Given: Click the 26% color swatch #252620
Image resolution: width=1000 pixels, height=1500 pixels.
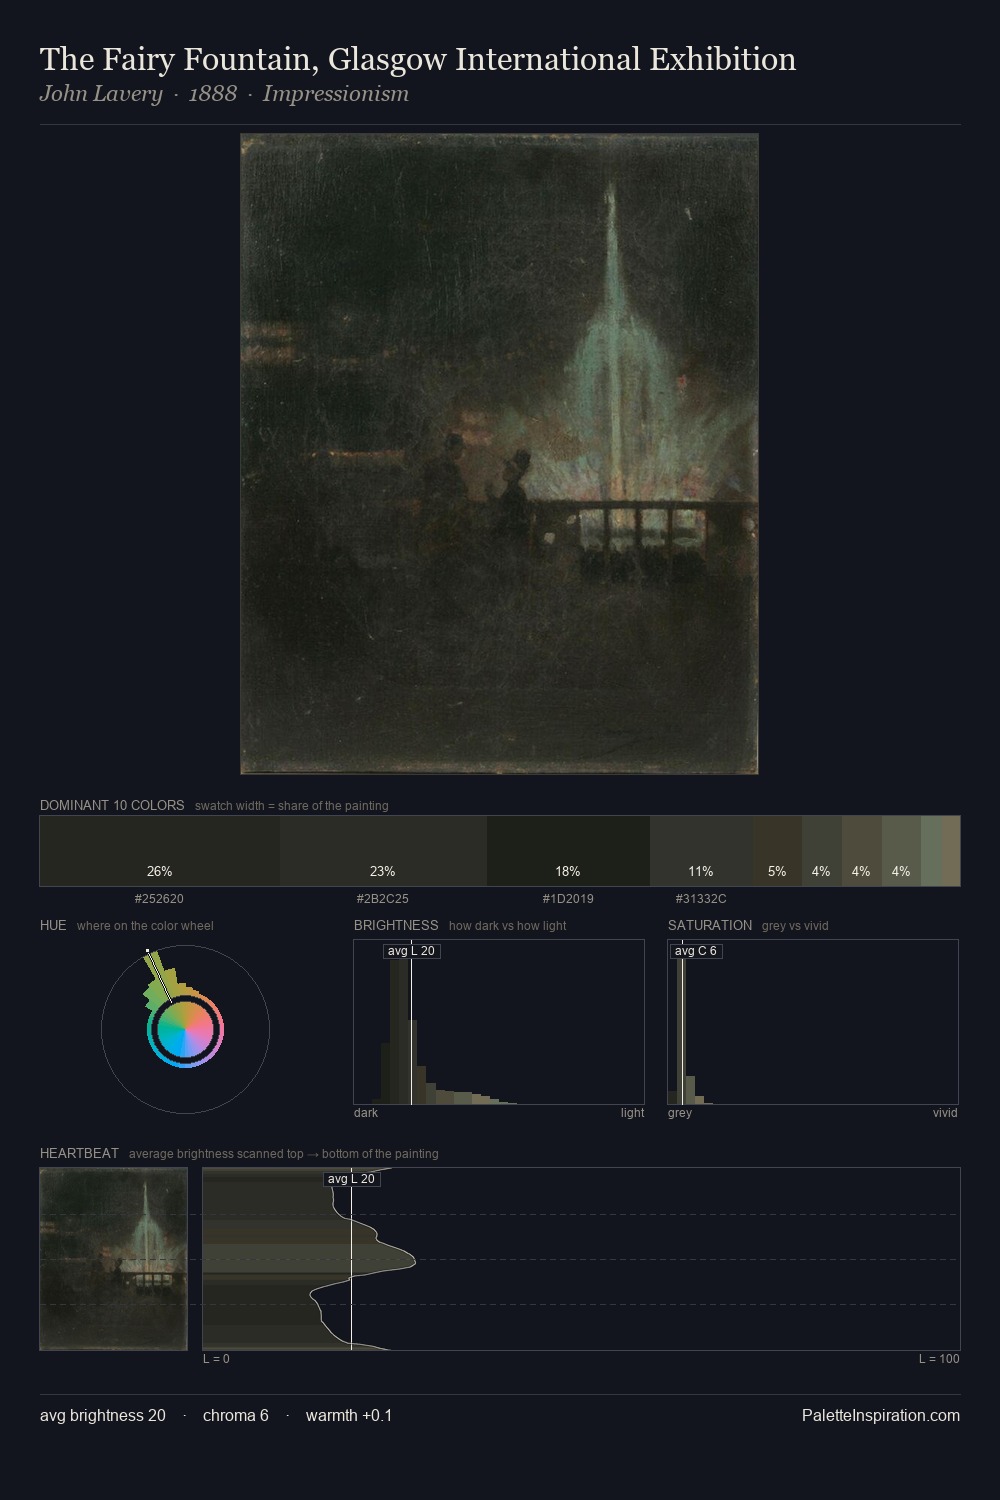Looking at the screenshot, I should click(x=160, y=851).
